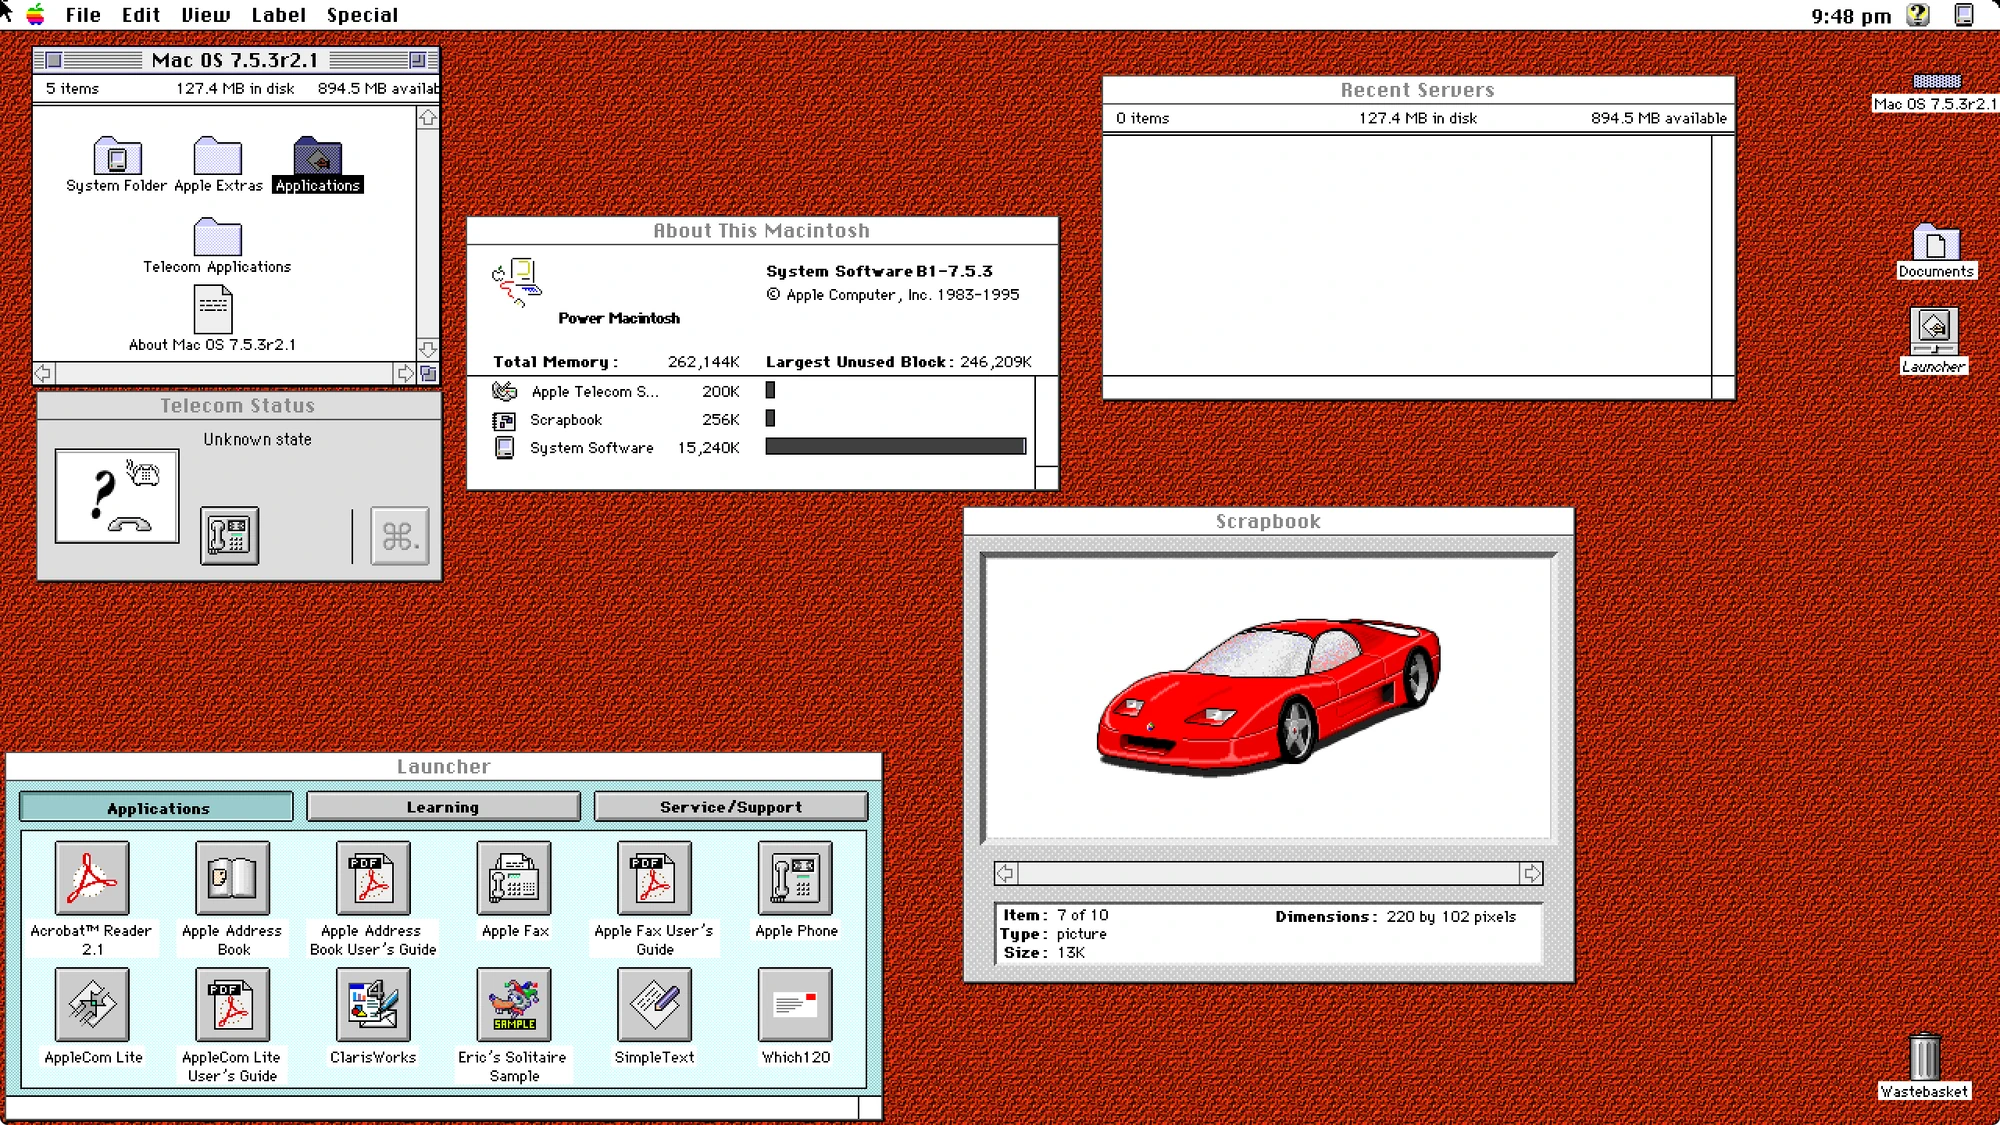Image resolution: width=2000 pixels, height=1125 pixels.
Task: Open Acrobat Reader 2.1 from Launcher
Action: [x=91, y=880]
